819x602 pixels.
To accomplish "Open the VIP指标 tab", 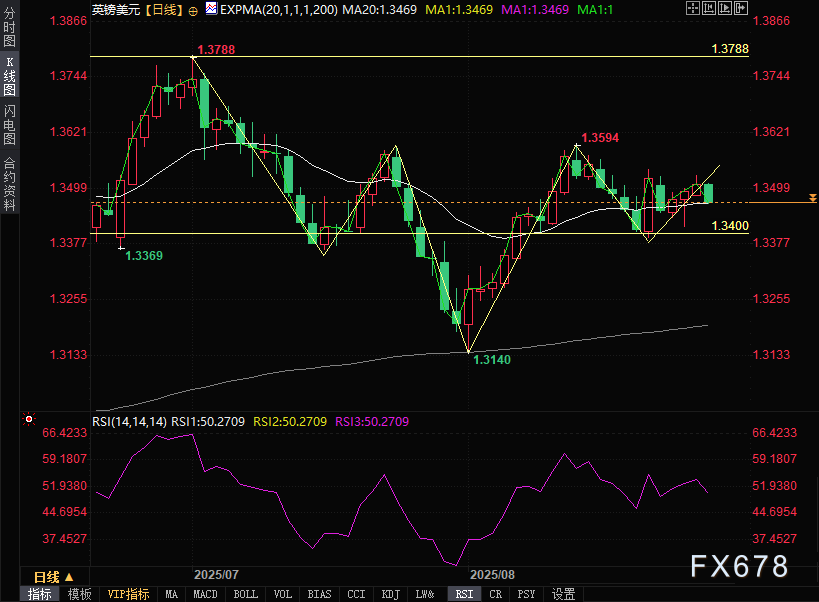I will coord(128,594).
